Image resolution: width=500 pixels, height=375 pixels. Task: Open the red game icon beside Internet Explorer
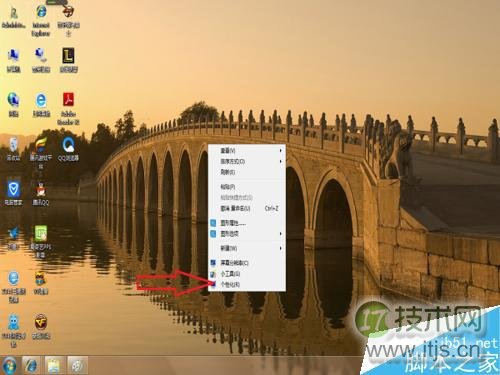click(x=68, y=20)
